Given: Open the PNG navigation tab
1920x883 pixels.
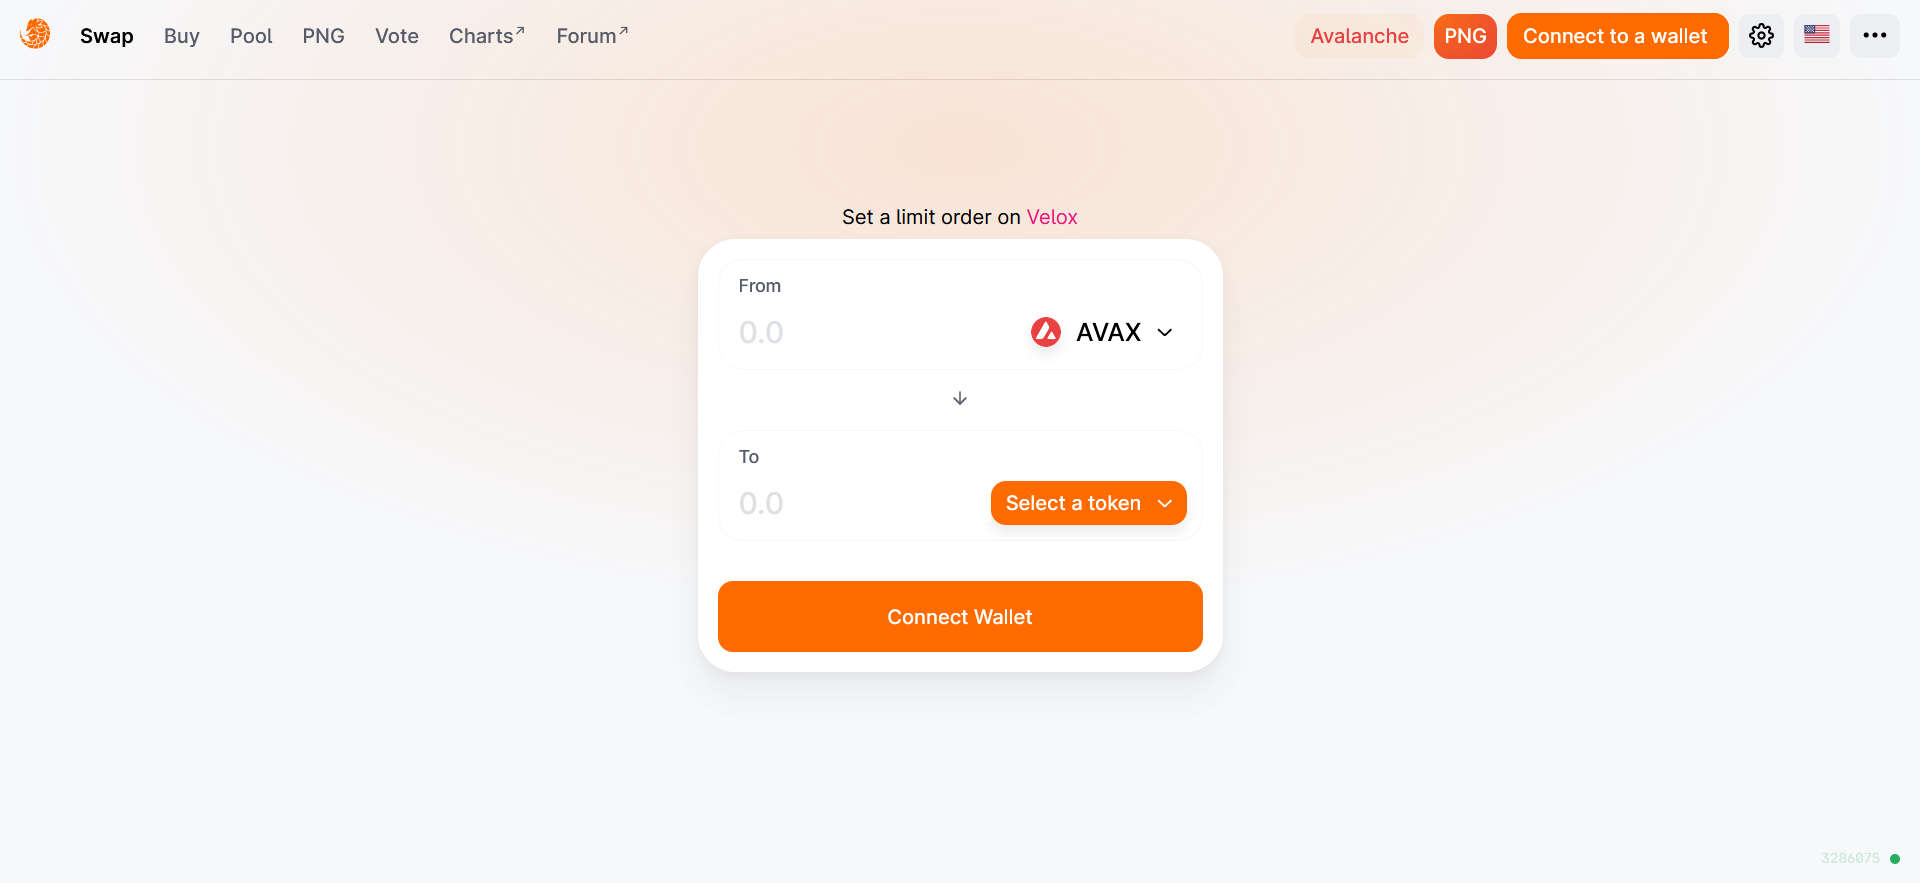Looking at the screenshot, I should point(323,36).
